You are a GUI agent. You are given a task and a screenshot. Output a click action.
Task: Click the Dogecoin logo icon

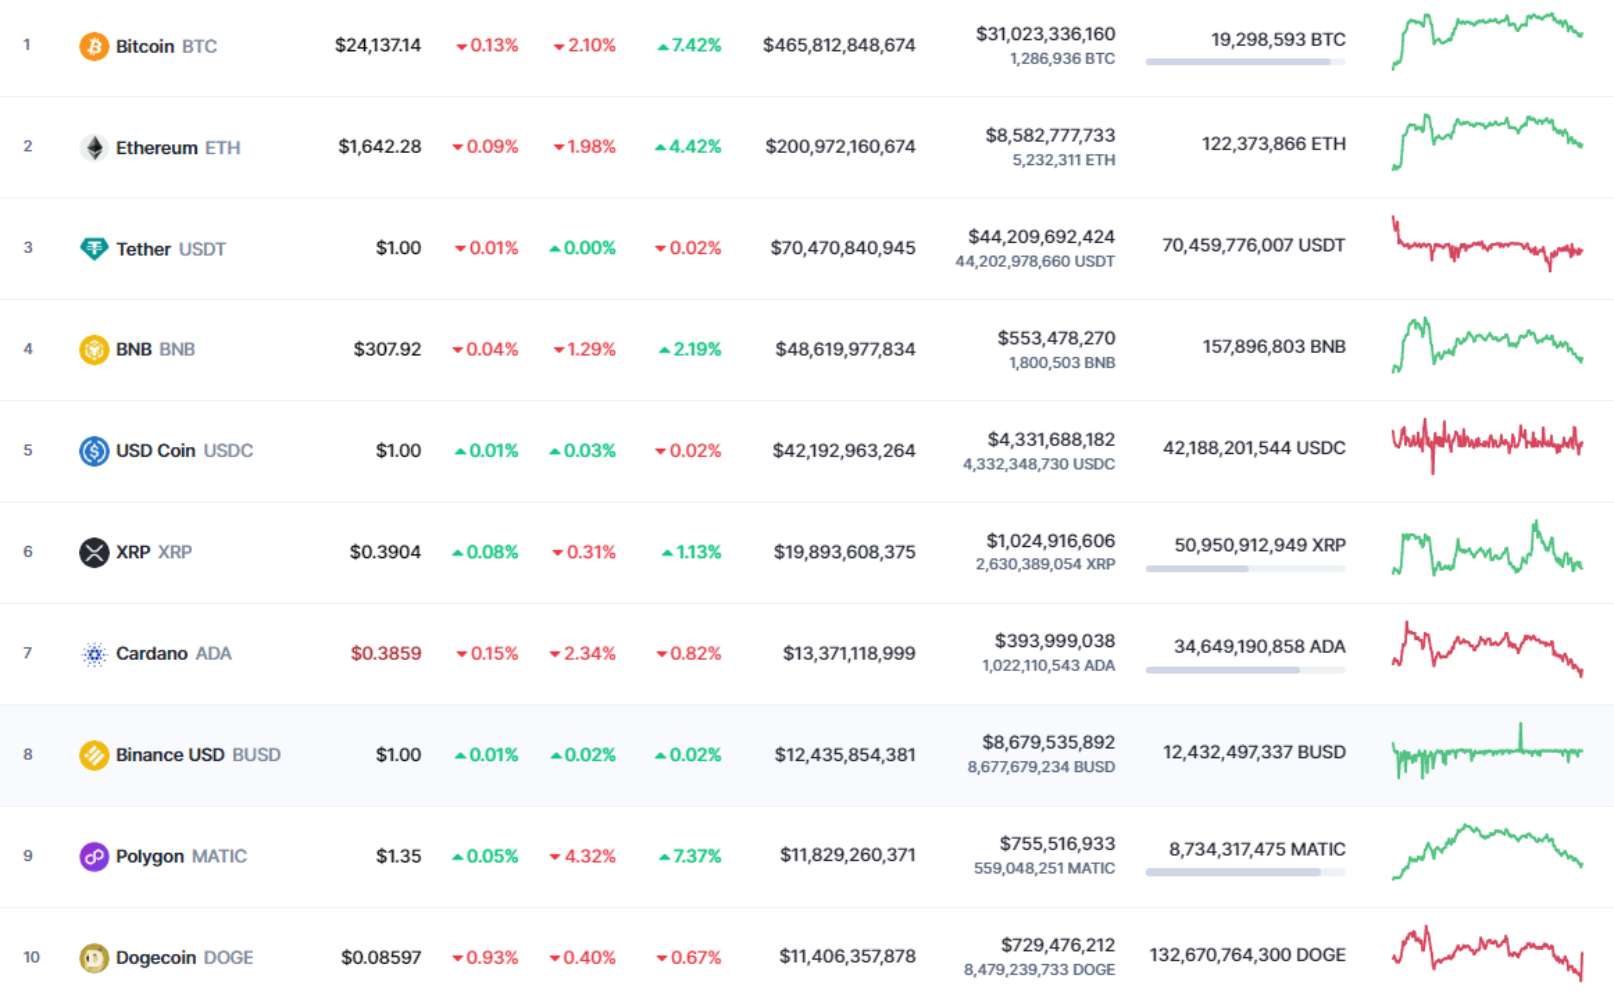click(x=94, y=958)
